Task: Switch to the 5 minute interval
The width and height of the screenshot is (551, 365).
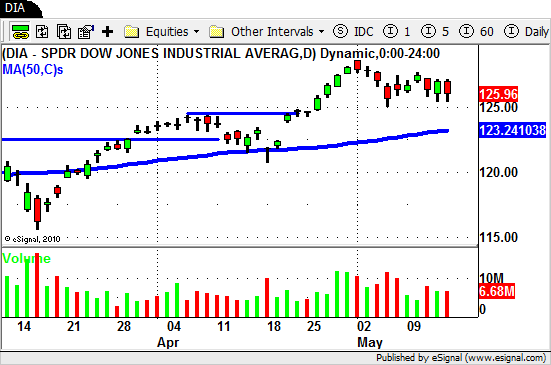Action: 445,32
